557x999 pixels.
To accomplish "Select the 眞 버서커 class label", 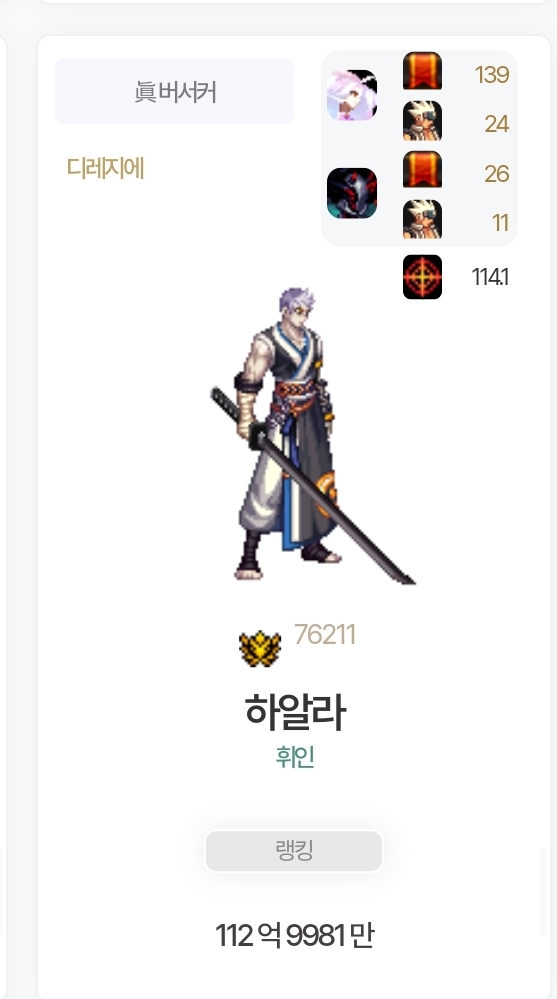I will click(x=175, y=91).
